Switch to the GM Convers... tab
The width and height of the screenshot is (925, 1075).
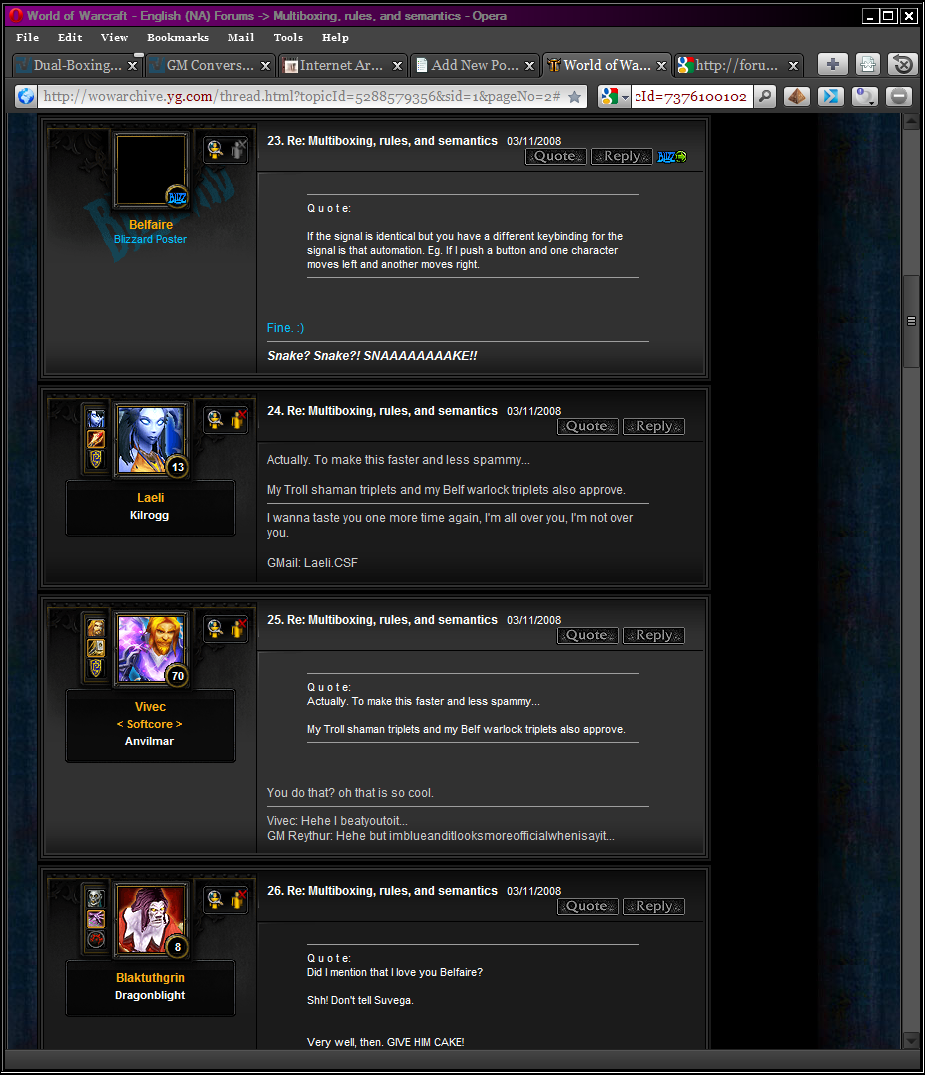[211, 65]
